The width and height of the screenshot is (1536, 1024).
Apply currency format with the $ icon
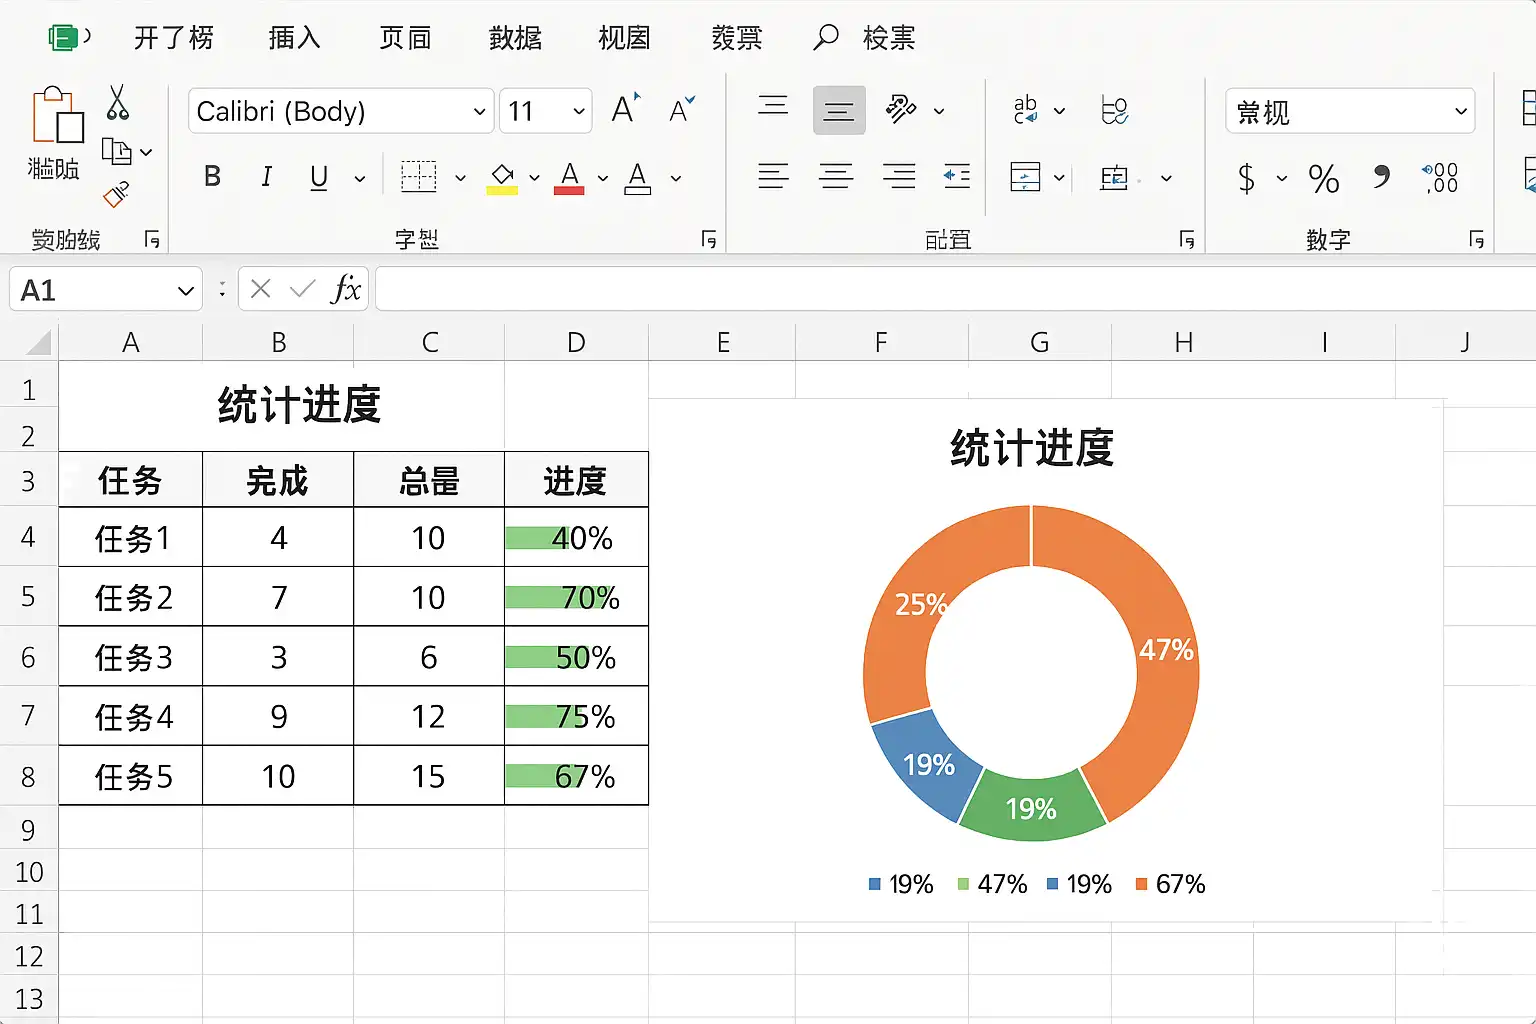(x=1246, y=178)
